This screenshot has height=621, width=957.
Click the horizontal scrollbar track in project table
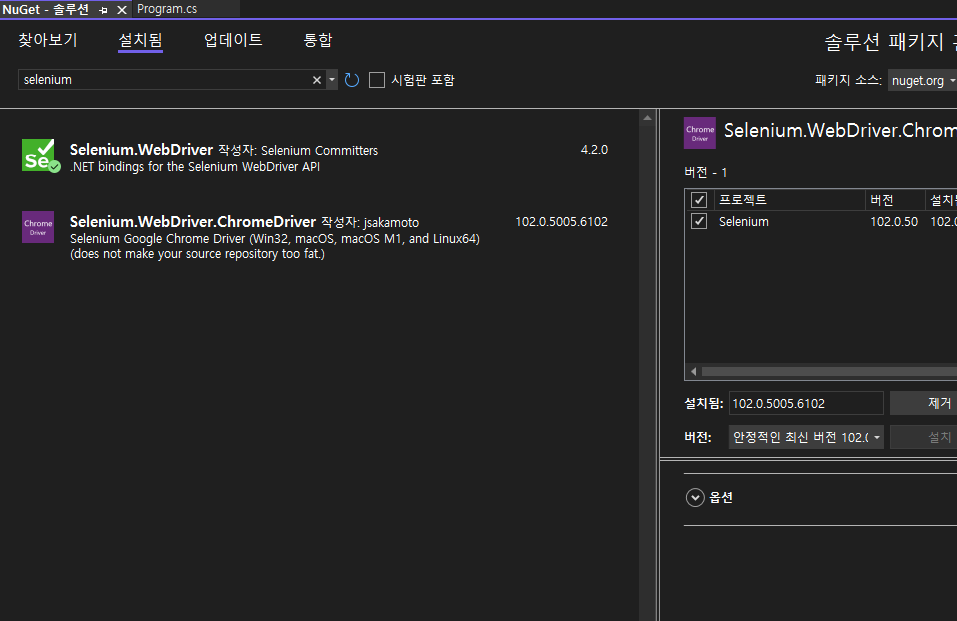(829, 371)
